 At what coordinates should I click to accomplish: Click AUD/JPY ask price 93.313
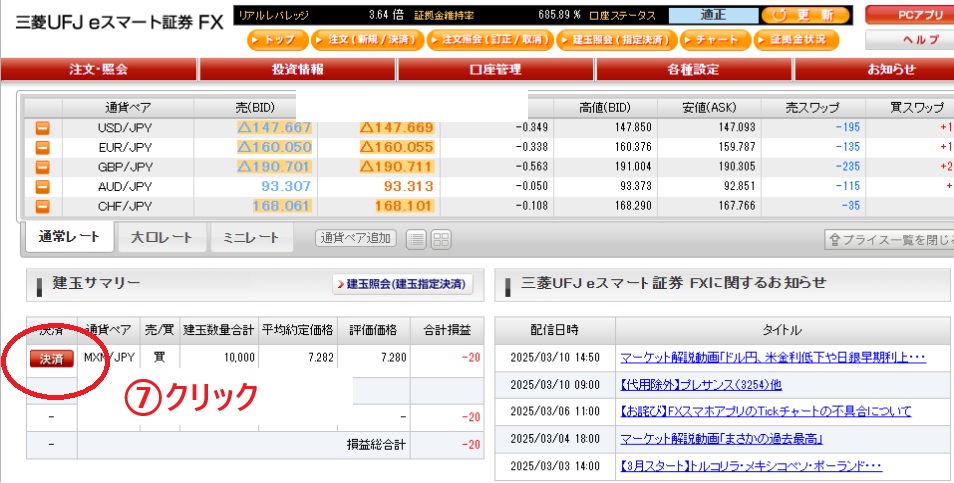[x=408, y=186]
